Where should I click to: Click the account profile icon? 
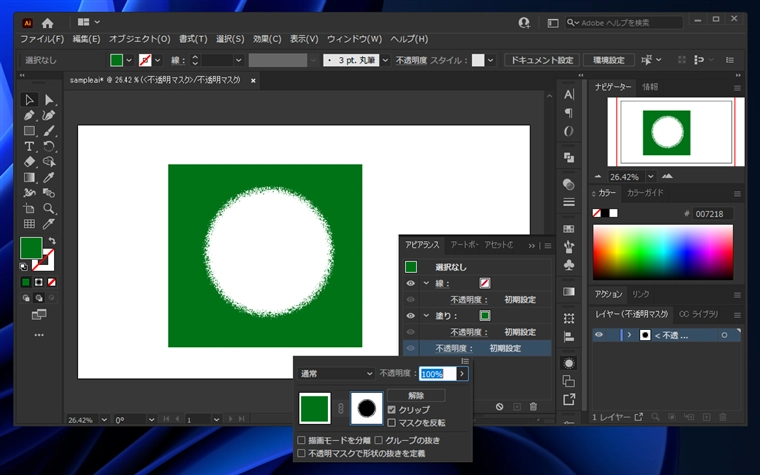(x=524, y=23)
